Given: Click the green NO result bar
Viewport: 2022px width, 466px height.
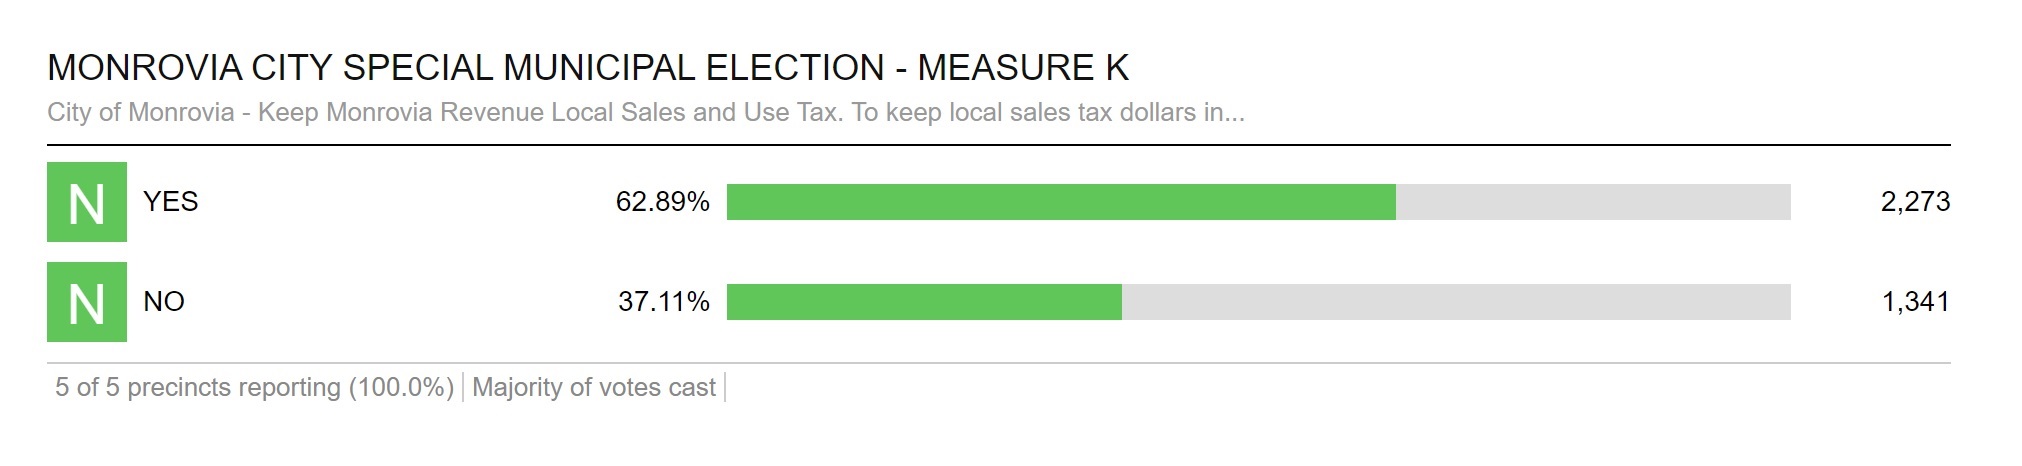Looking at the screenshot, I should pos(923,302).
